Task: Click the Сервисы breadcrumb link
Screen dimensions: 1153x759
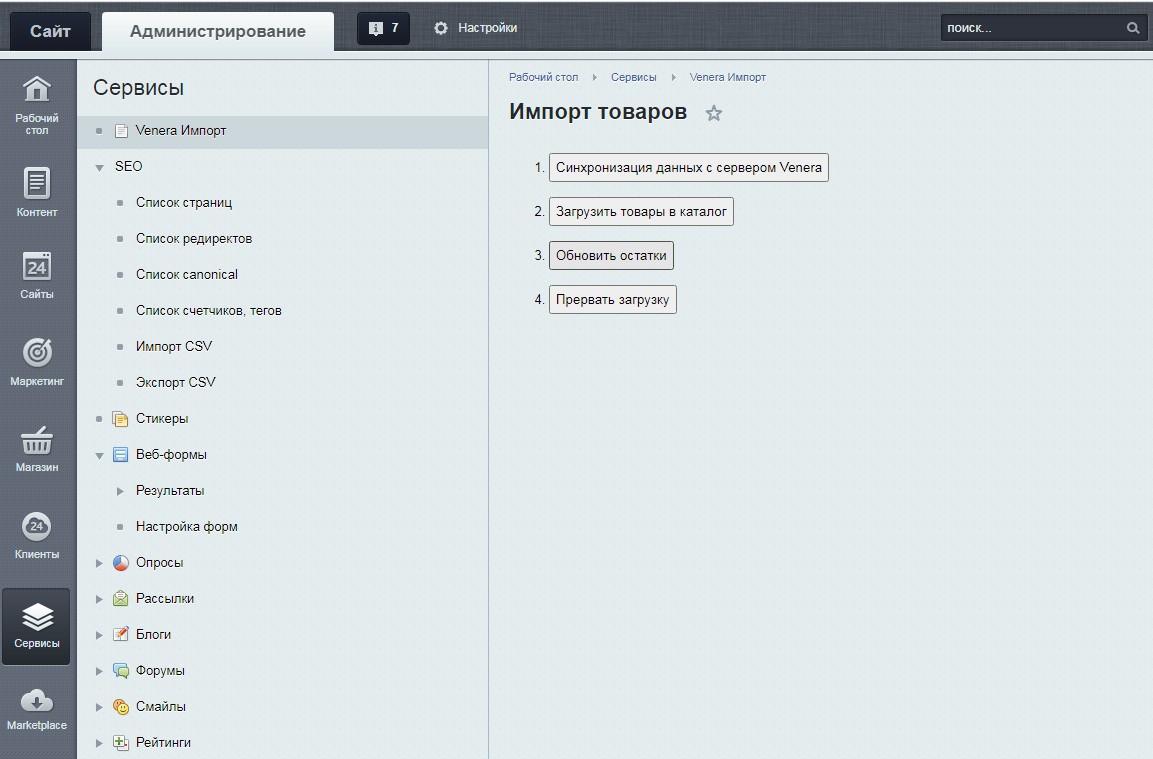Action: [x=633, y=77]
